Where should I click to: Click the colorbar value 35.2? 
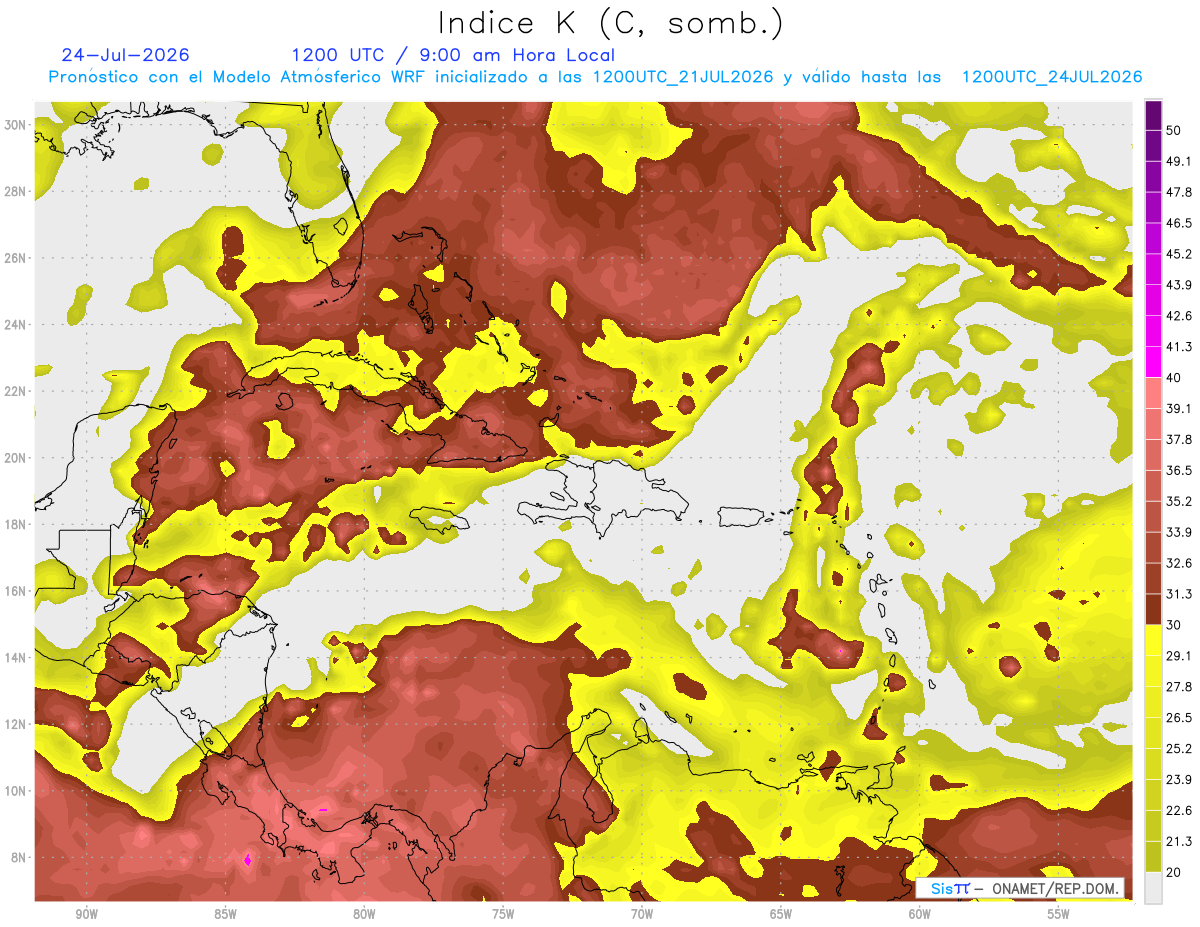pos(1180,501)
